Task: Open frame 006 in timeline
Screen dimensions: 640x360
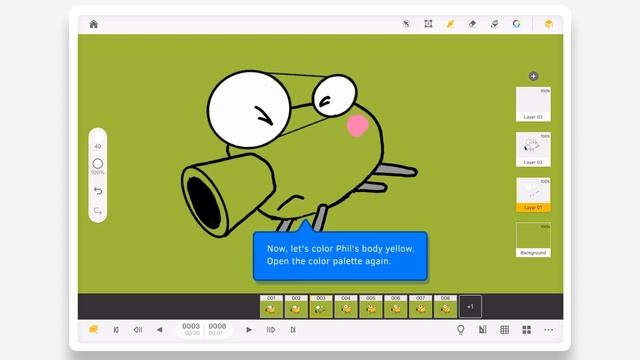Action: click(x=396, y=307)
